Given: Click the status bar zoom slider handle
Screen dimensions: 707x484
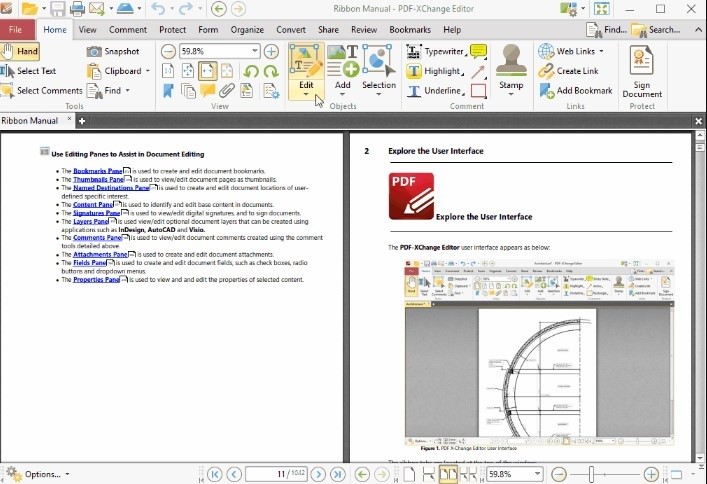Looking at the screenshot, I should [591, 474].
